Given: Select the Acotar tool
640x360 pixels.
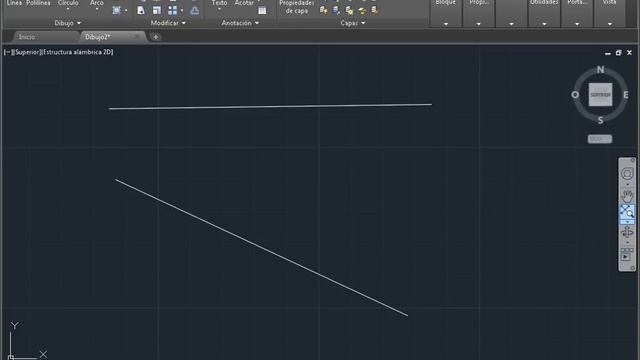Looking at the screenshot, I should pyautogui.click(x=244, y=3).
